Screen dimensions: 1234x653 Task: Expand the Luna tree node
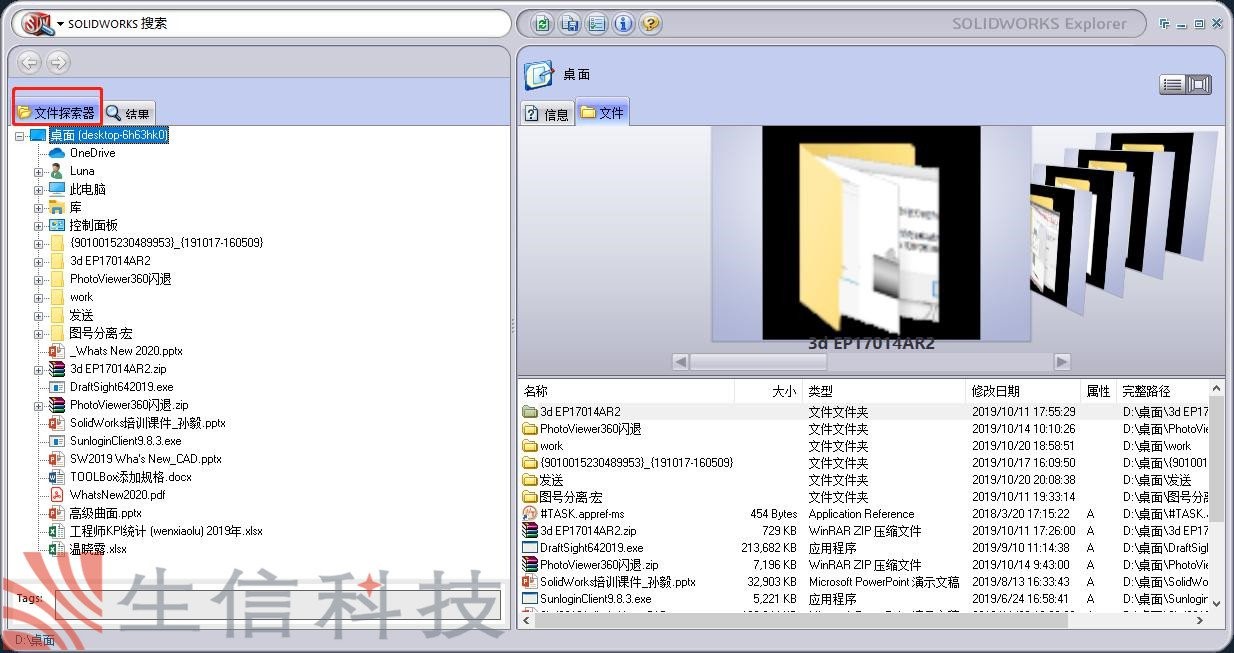[39, 171]
